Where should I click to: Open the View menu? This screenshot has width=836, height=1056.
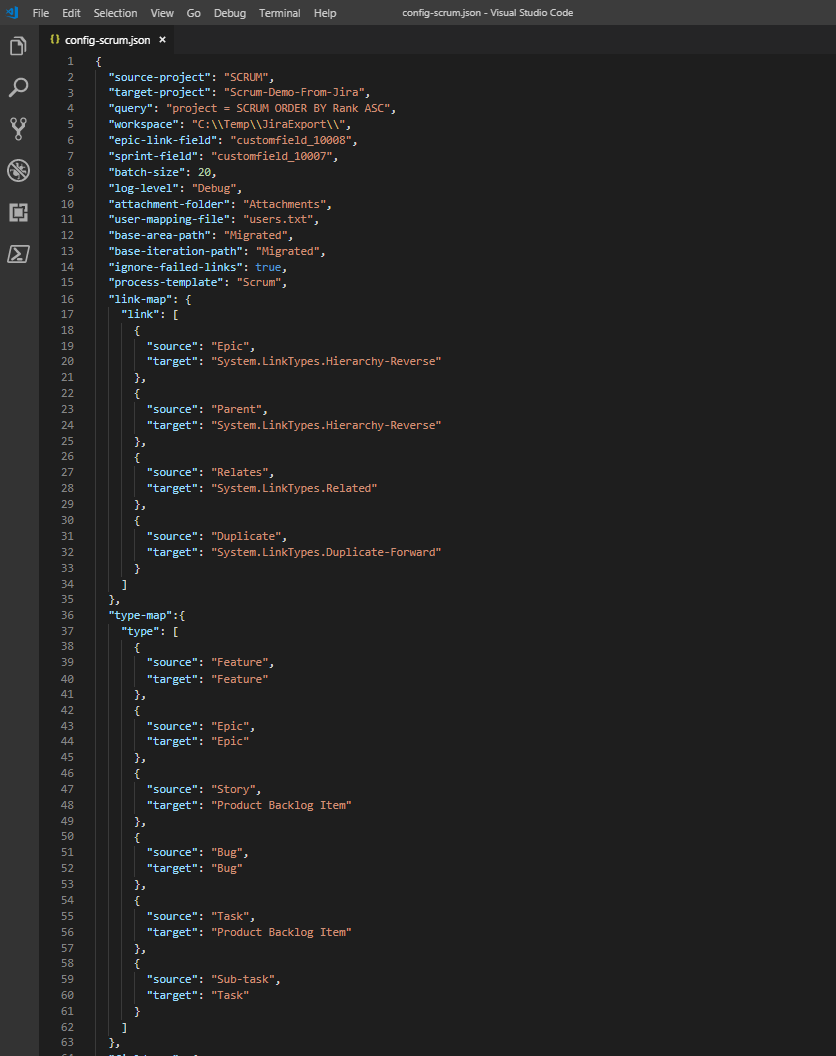(162, 13)
